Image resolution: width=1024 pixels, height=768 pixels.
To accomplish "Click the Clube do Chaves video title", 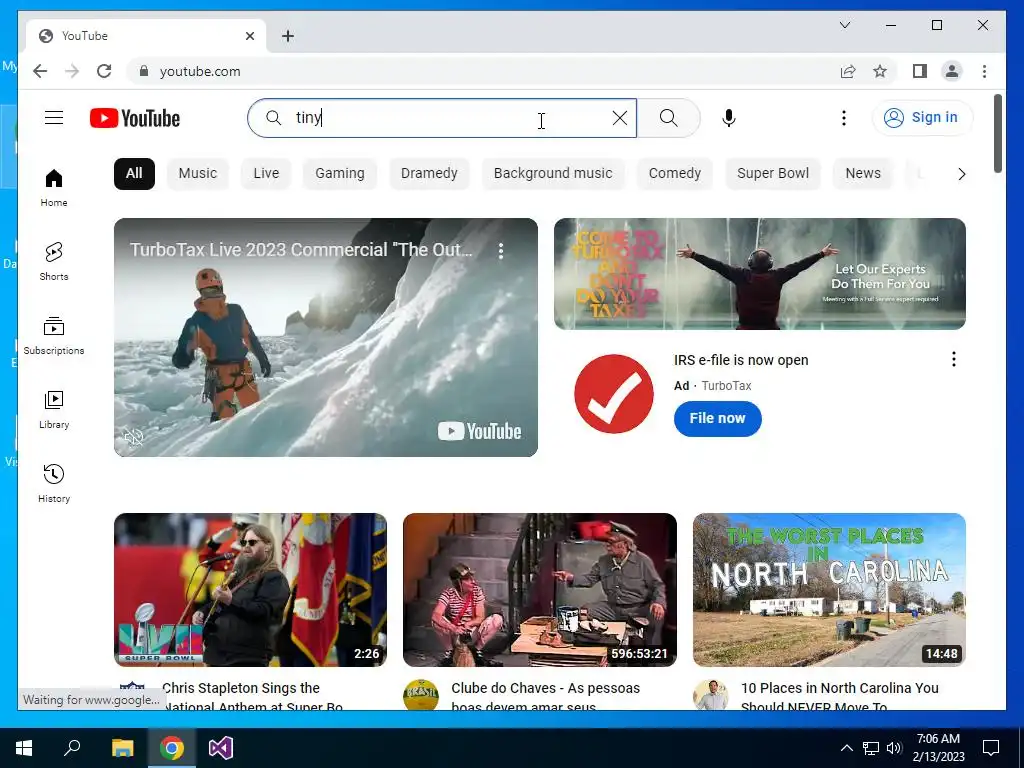I will coord(545,696).
